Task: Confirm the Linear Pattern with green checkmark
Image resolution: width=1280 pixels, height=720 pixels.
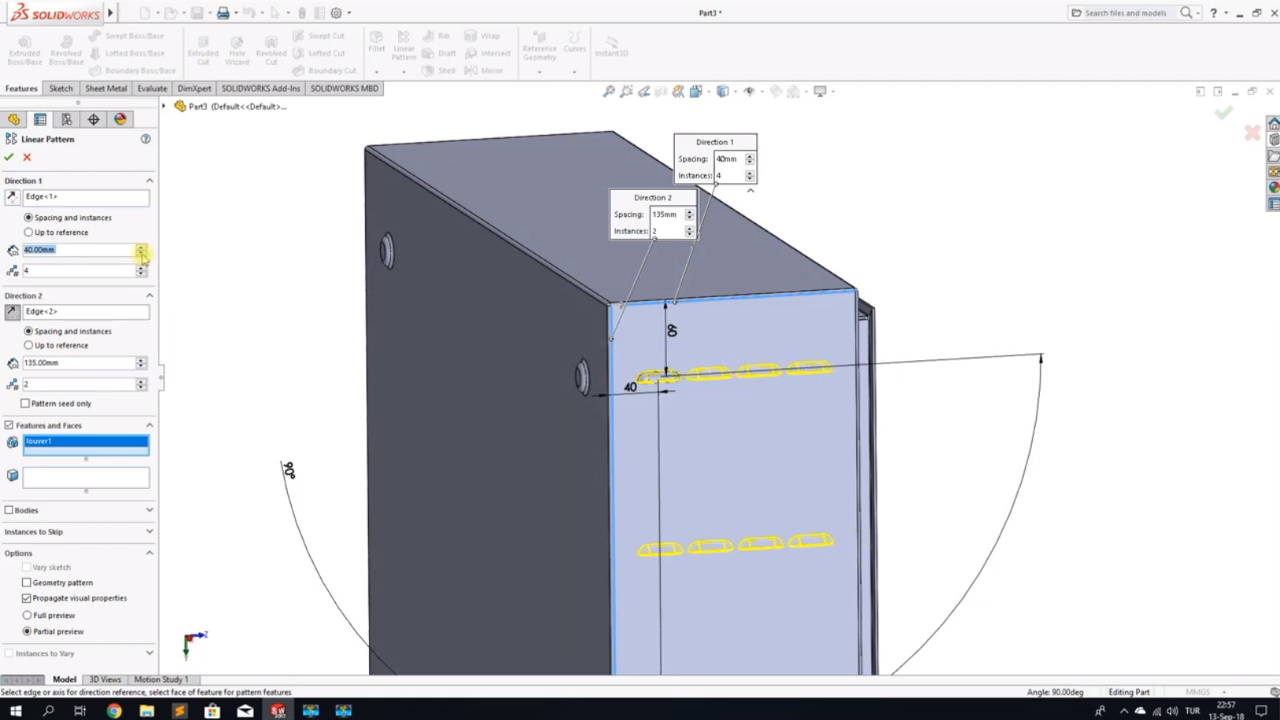Action: (9, 157)
